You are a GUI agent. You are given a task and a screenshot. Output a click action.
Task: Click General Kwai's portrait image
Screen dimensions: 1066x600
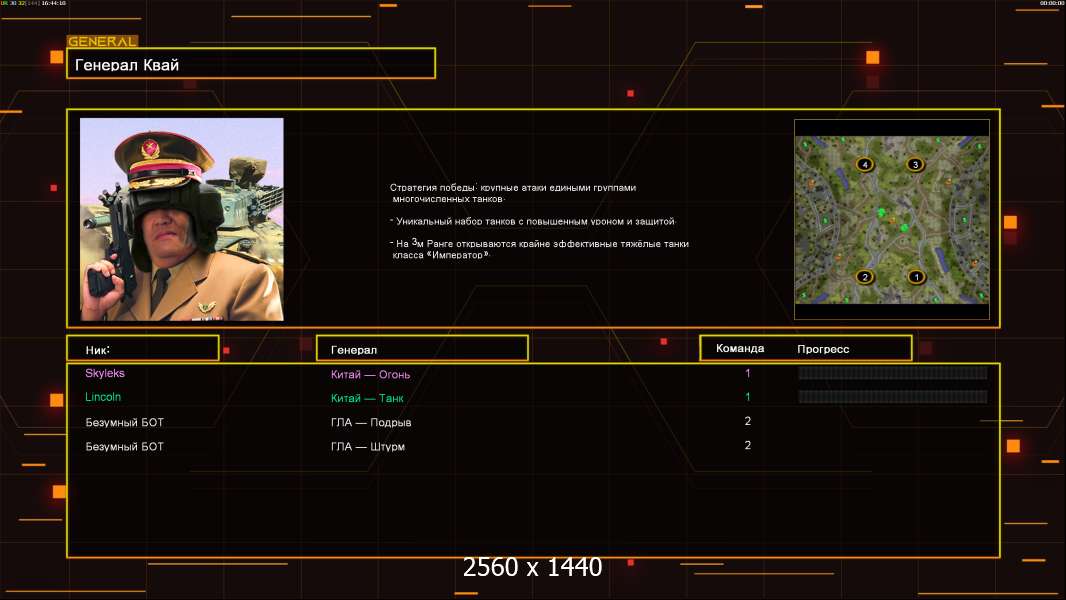[x=182, y=219]
